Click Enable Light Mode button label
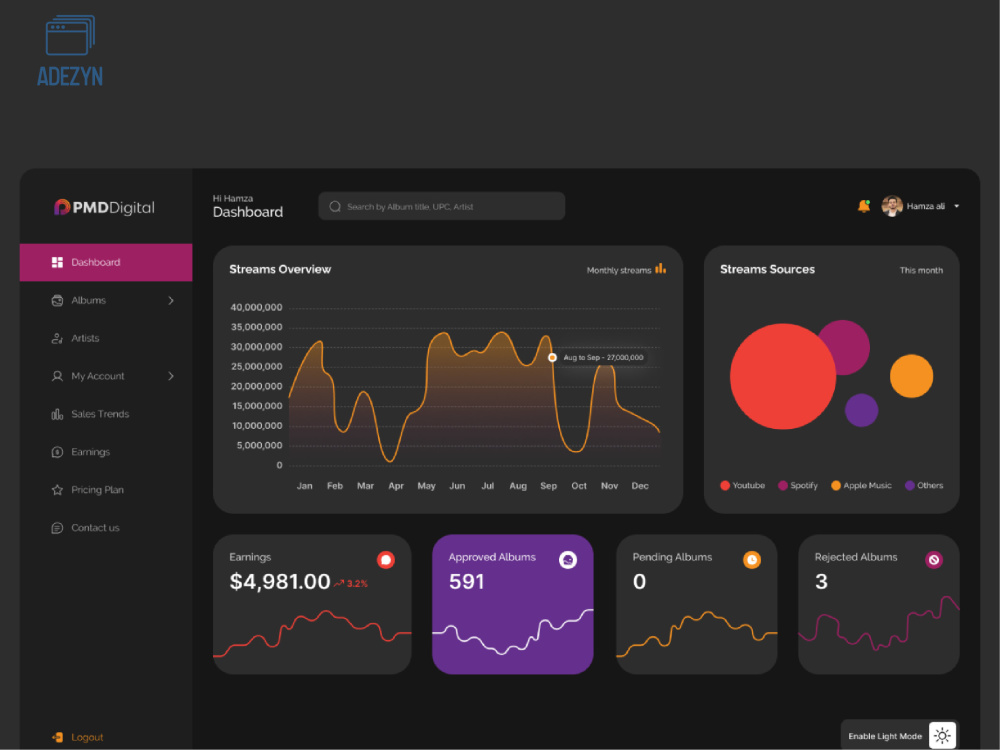Screen dimensions: 1000x750 pos(885,736)
